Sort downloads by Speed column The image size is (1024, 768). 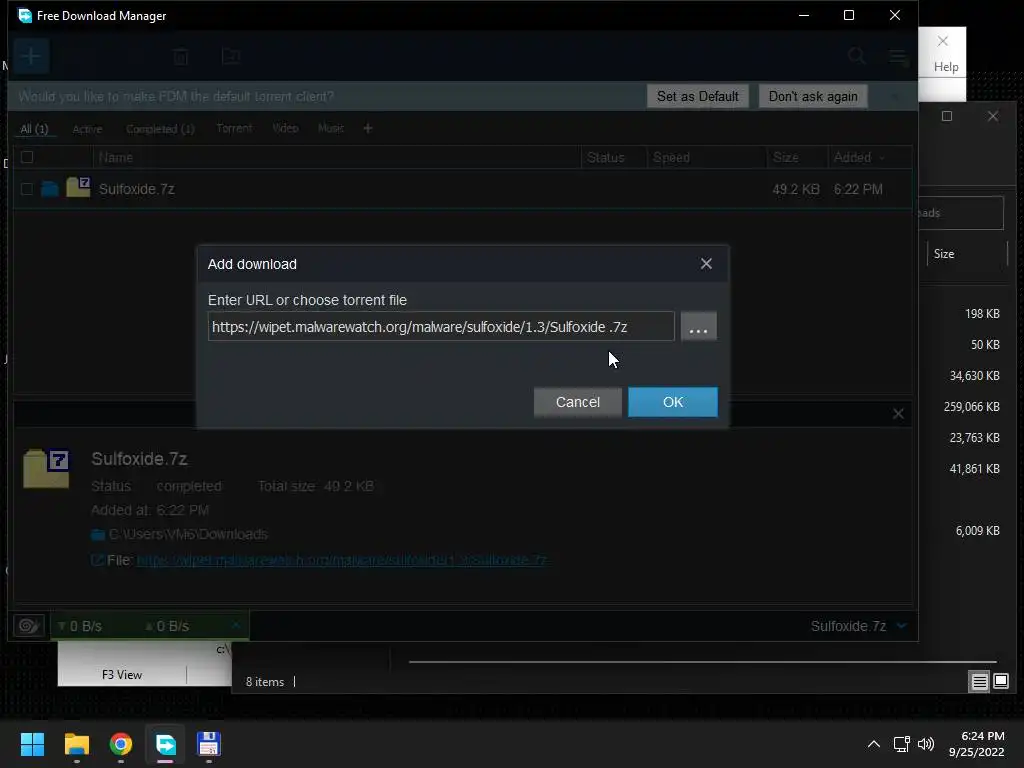tap(671, 157)
